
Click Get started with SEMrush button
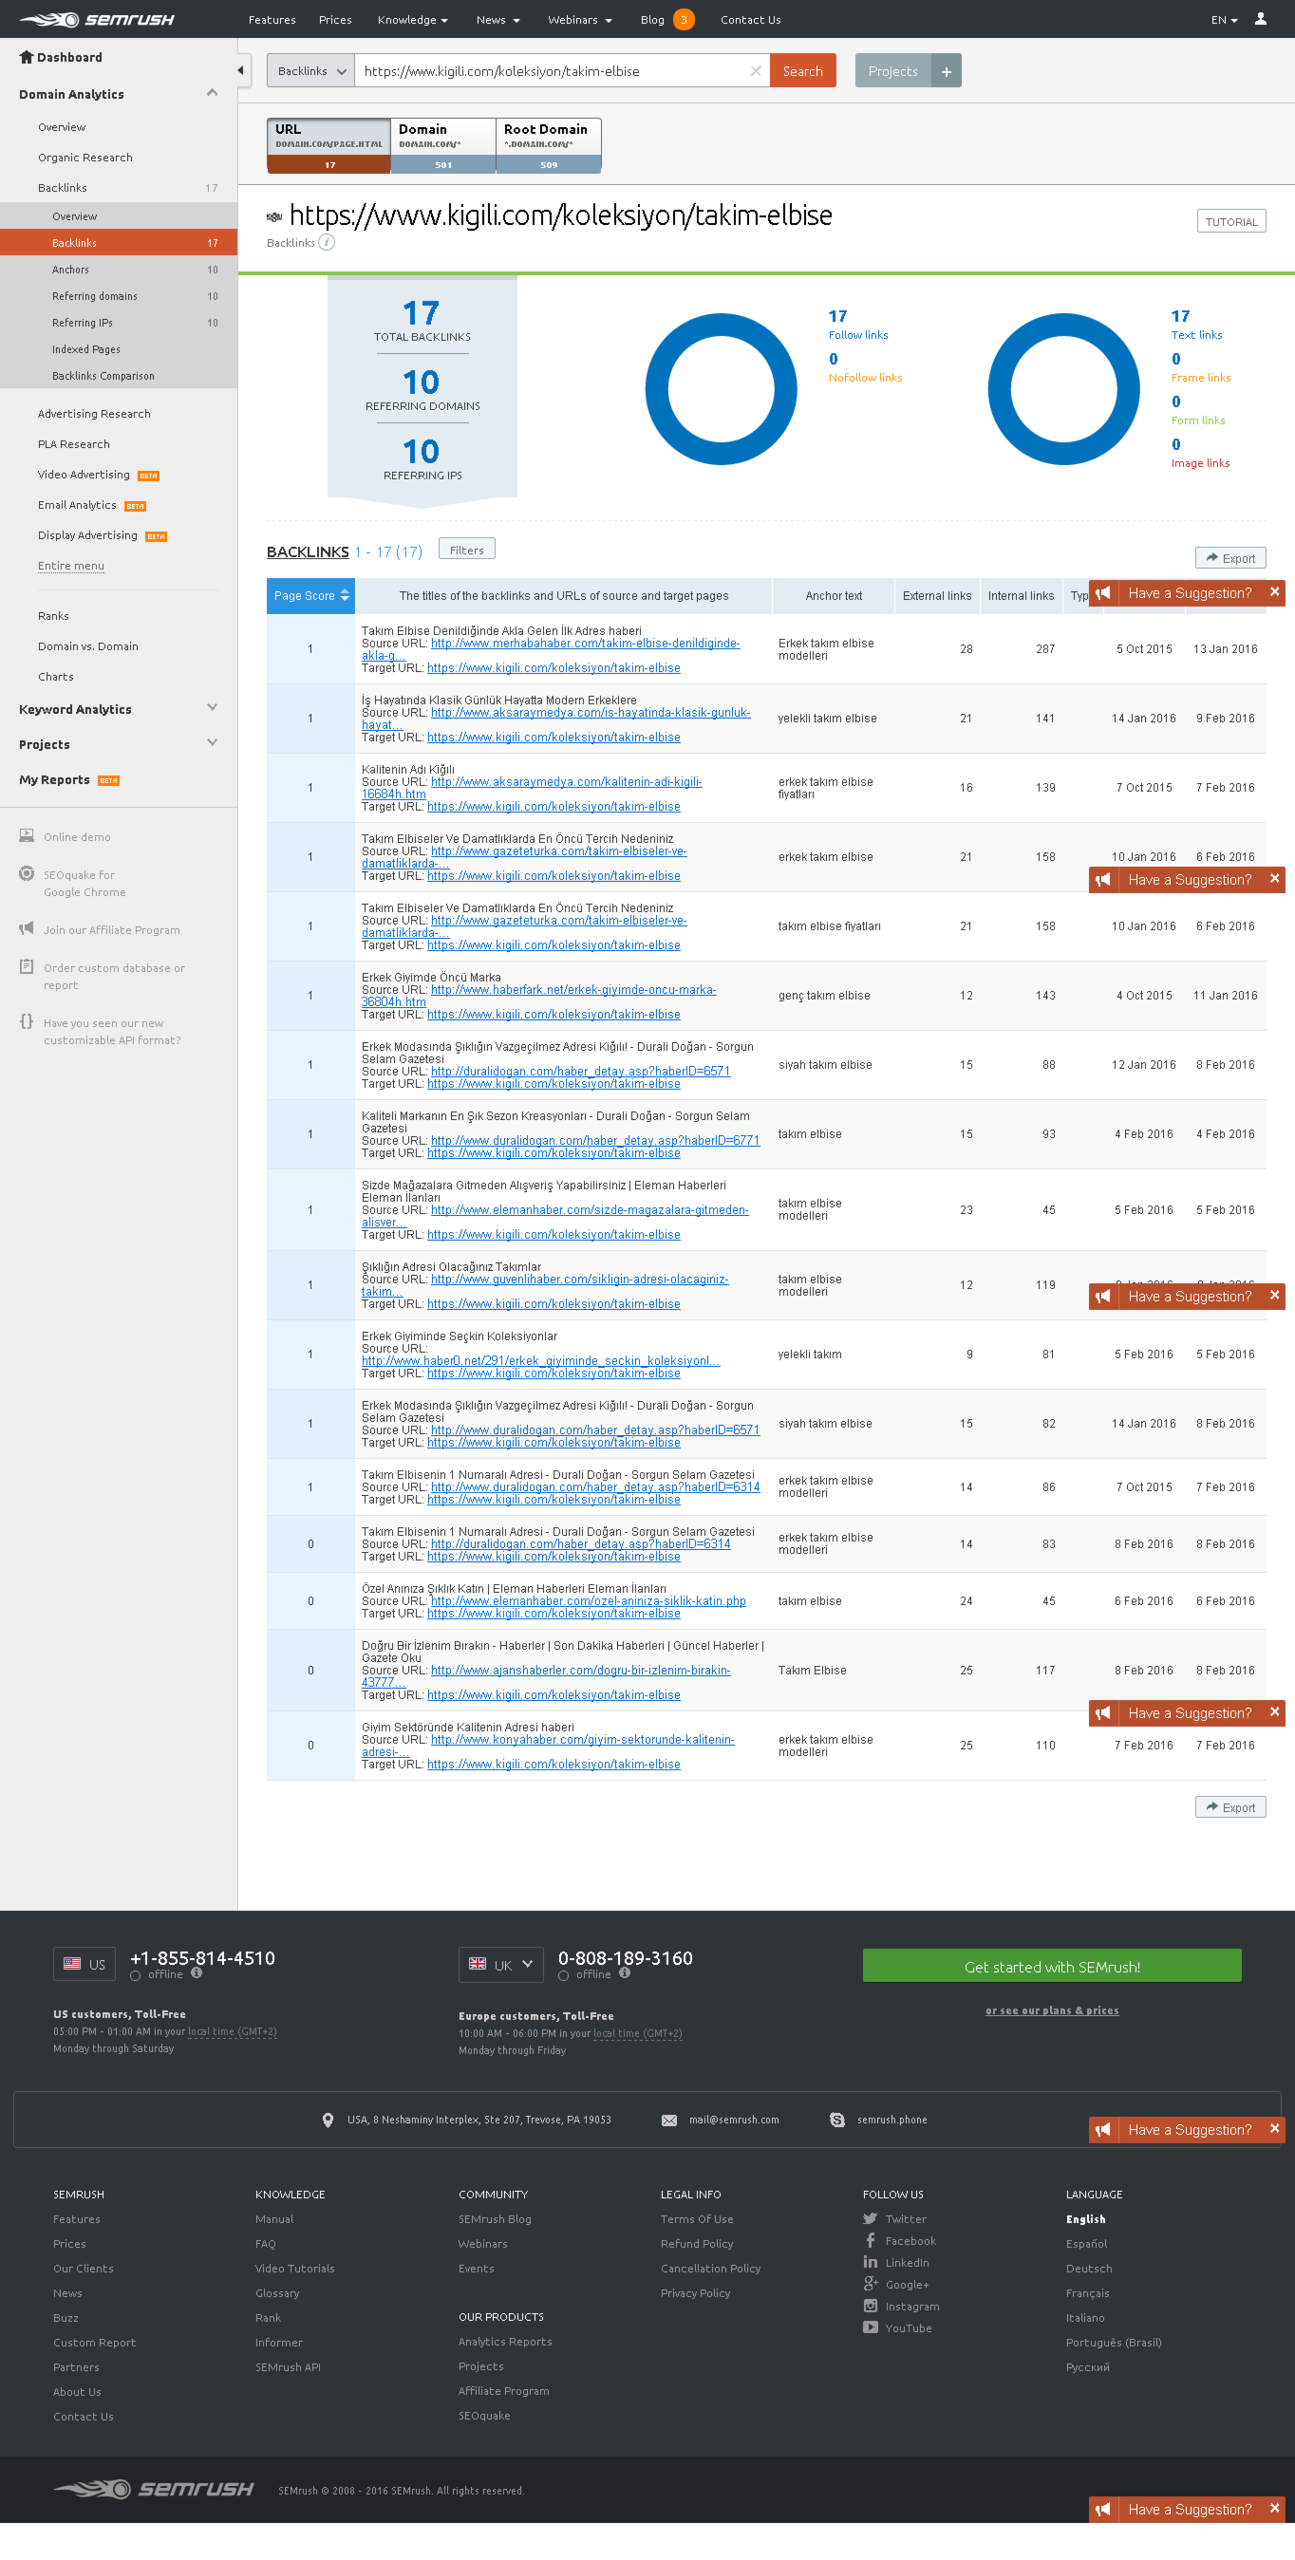pyautogui.click(x=1052, y=1965)
